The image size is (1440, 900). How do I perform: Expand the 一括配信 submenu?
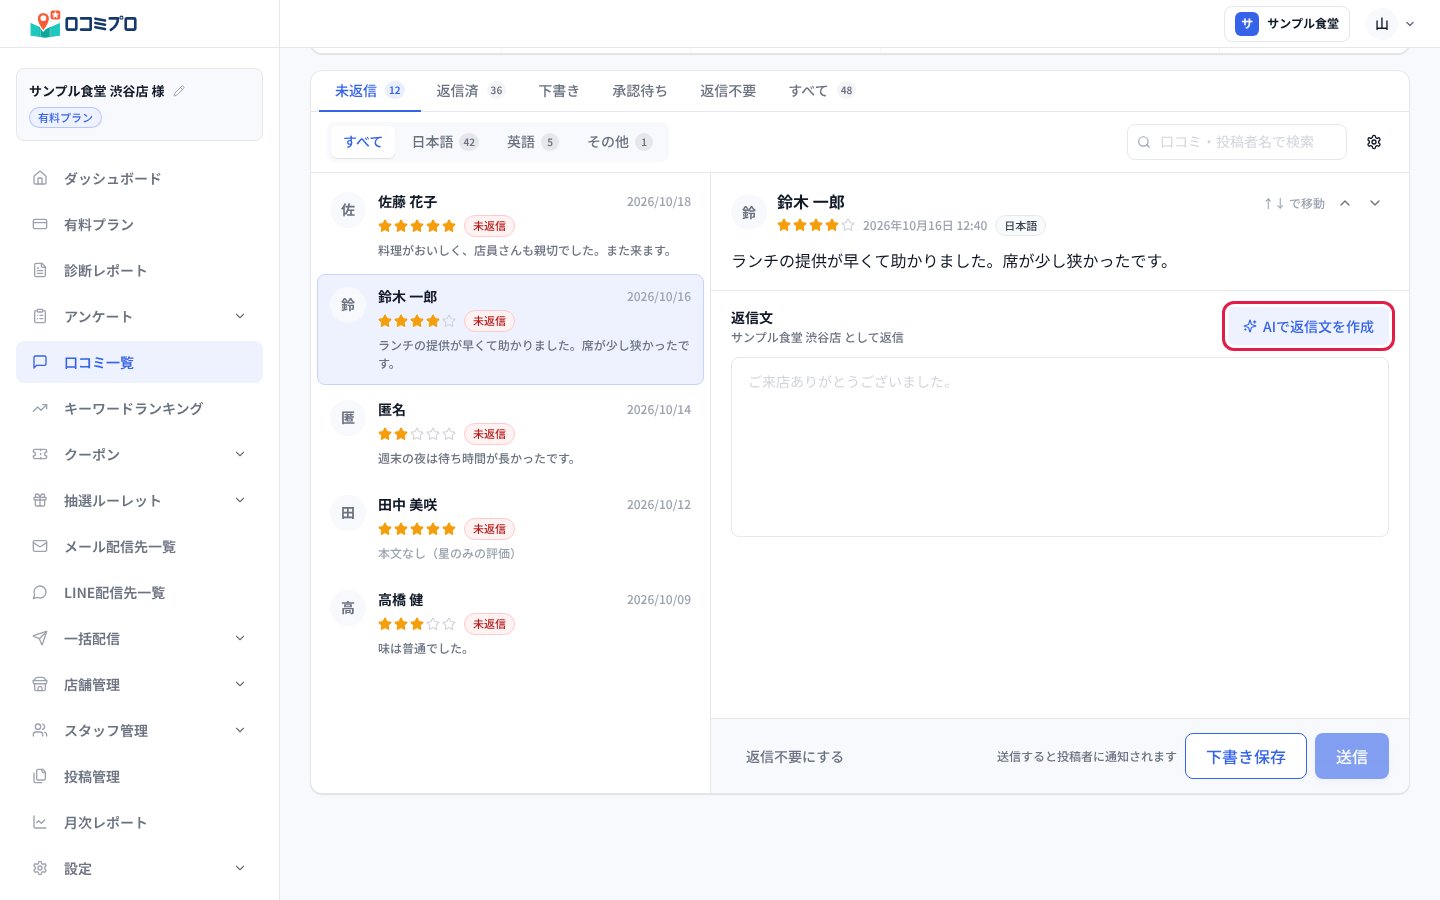(240, 638)
